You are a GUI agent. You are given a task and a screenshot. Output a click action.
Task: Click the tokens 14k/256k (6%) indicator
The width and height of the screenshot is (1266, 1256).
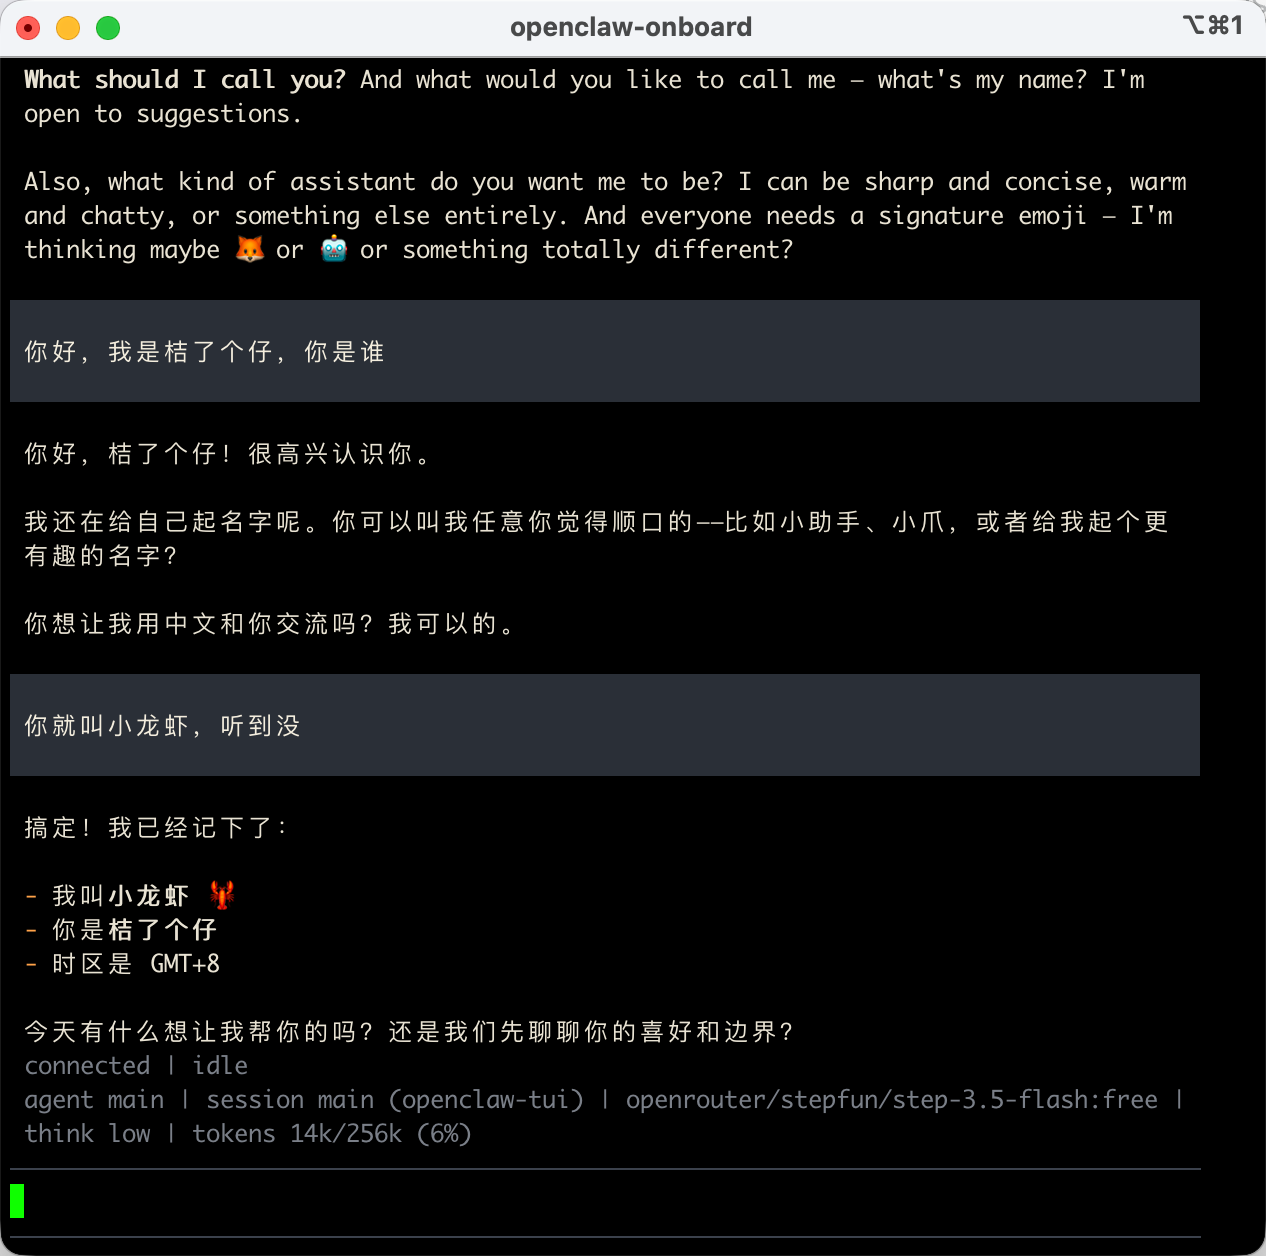click(x=331, y=1134)
